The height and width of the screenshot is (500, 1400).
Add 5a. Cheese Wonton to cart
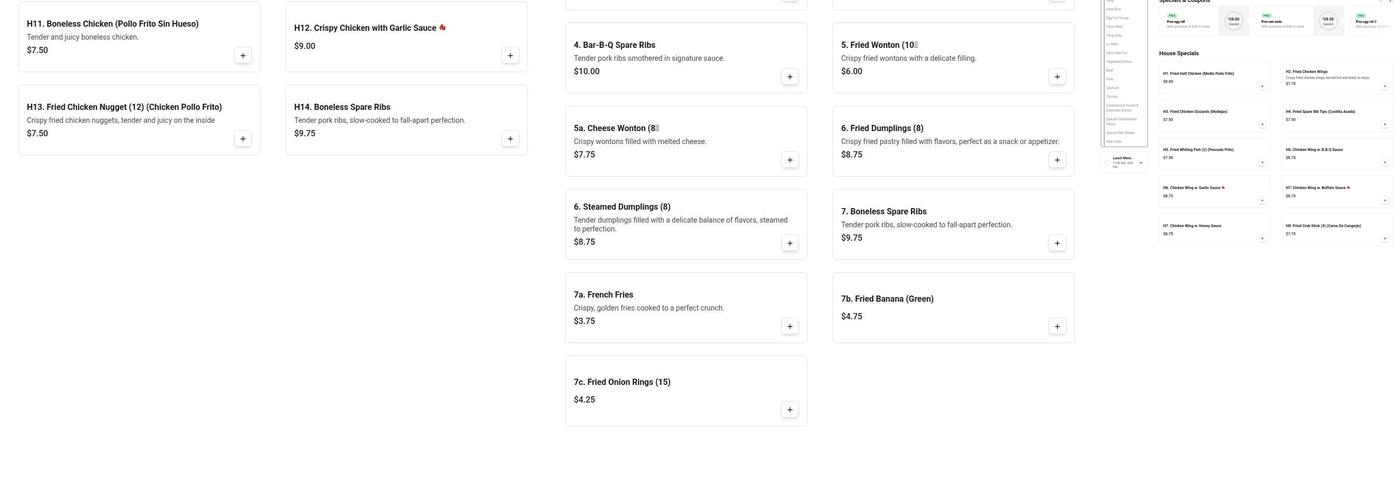pyautogui.click(x=790, y=160)
